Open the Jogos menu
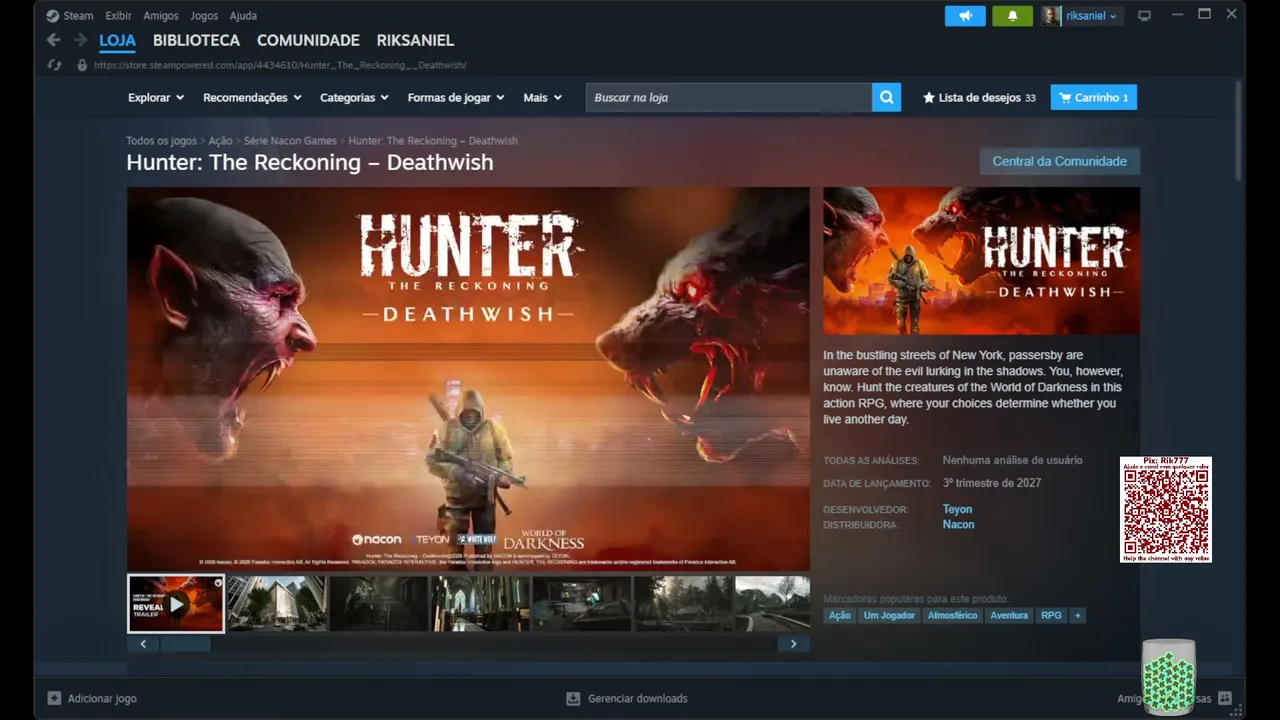 [x=204, y=16]
